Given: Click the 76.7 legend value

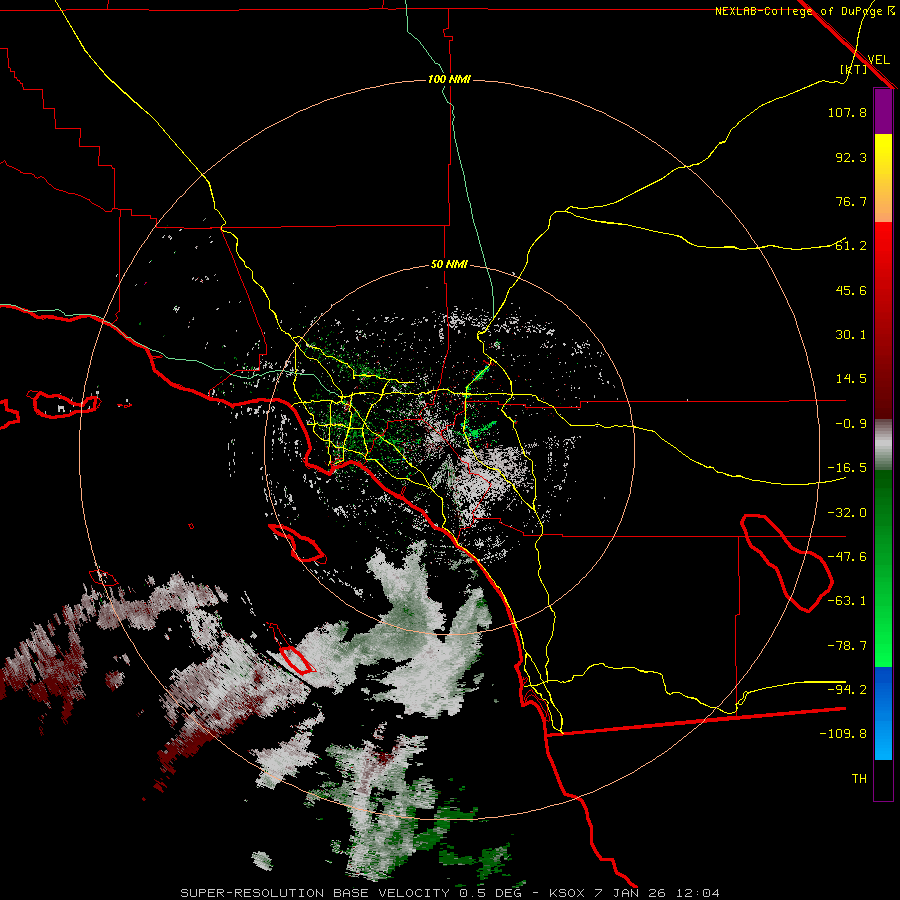Looking at the screenshot, I should pyautogui.click(x=851, y=201).
